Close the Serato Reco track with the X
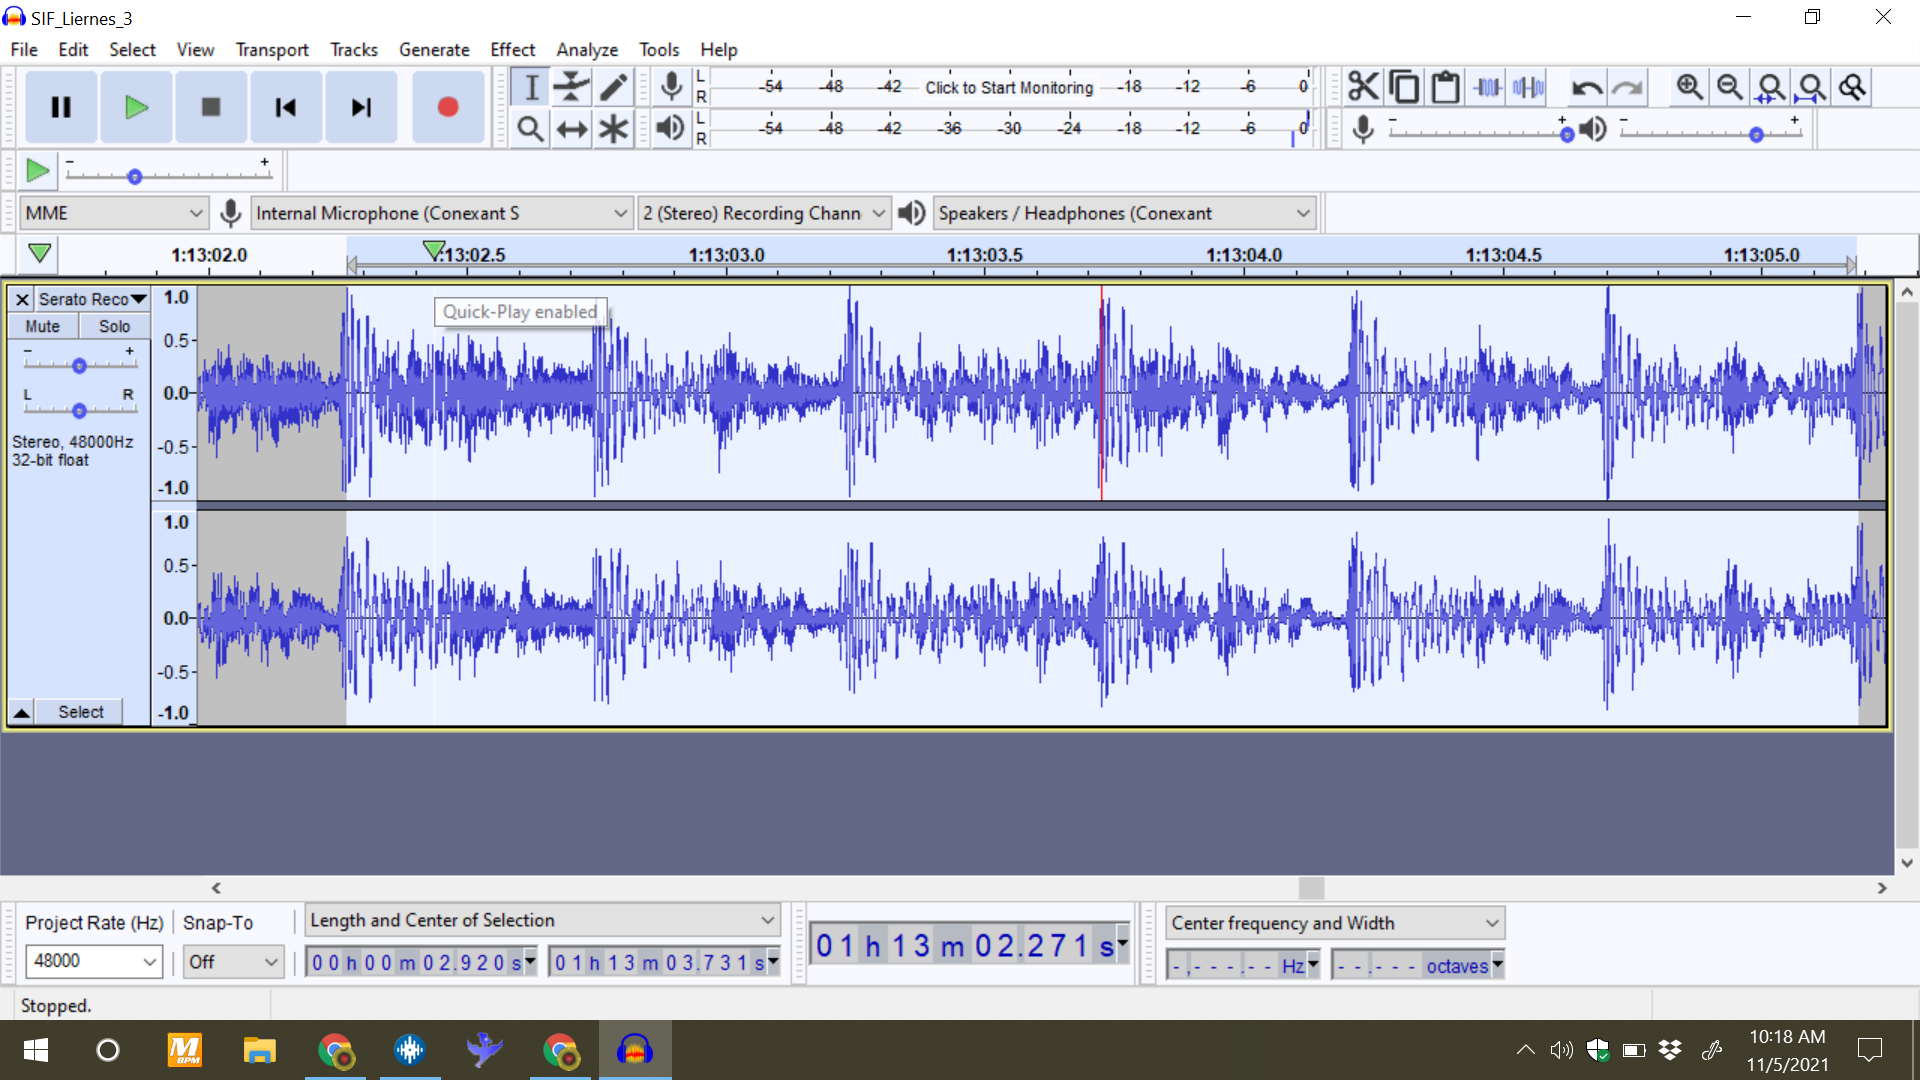The width and height of the screenshot is (1920, 1080). pos(21,299)
